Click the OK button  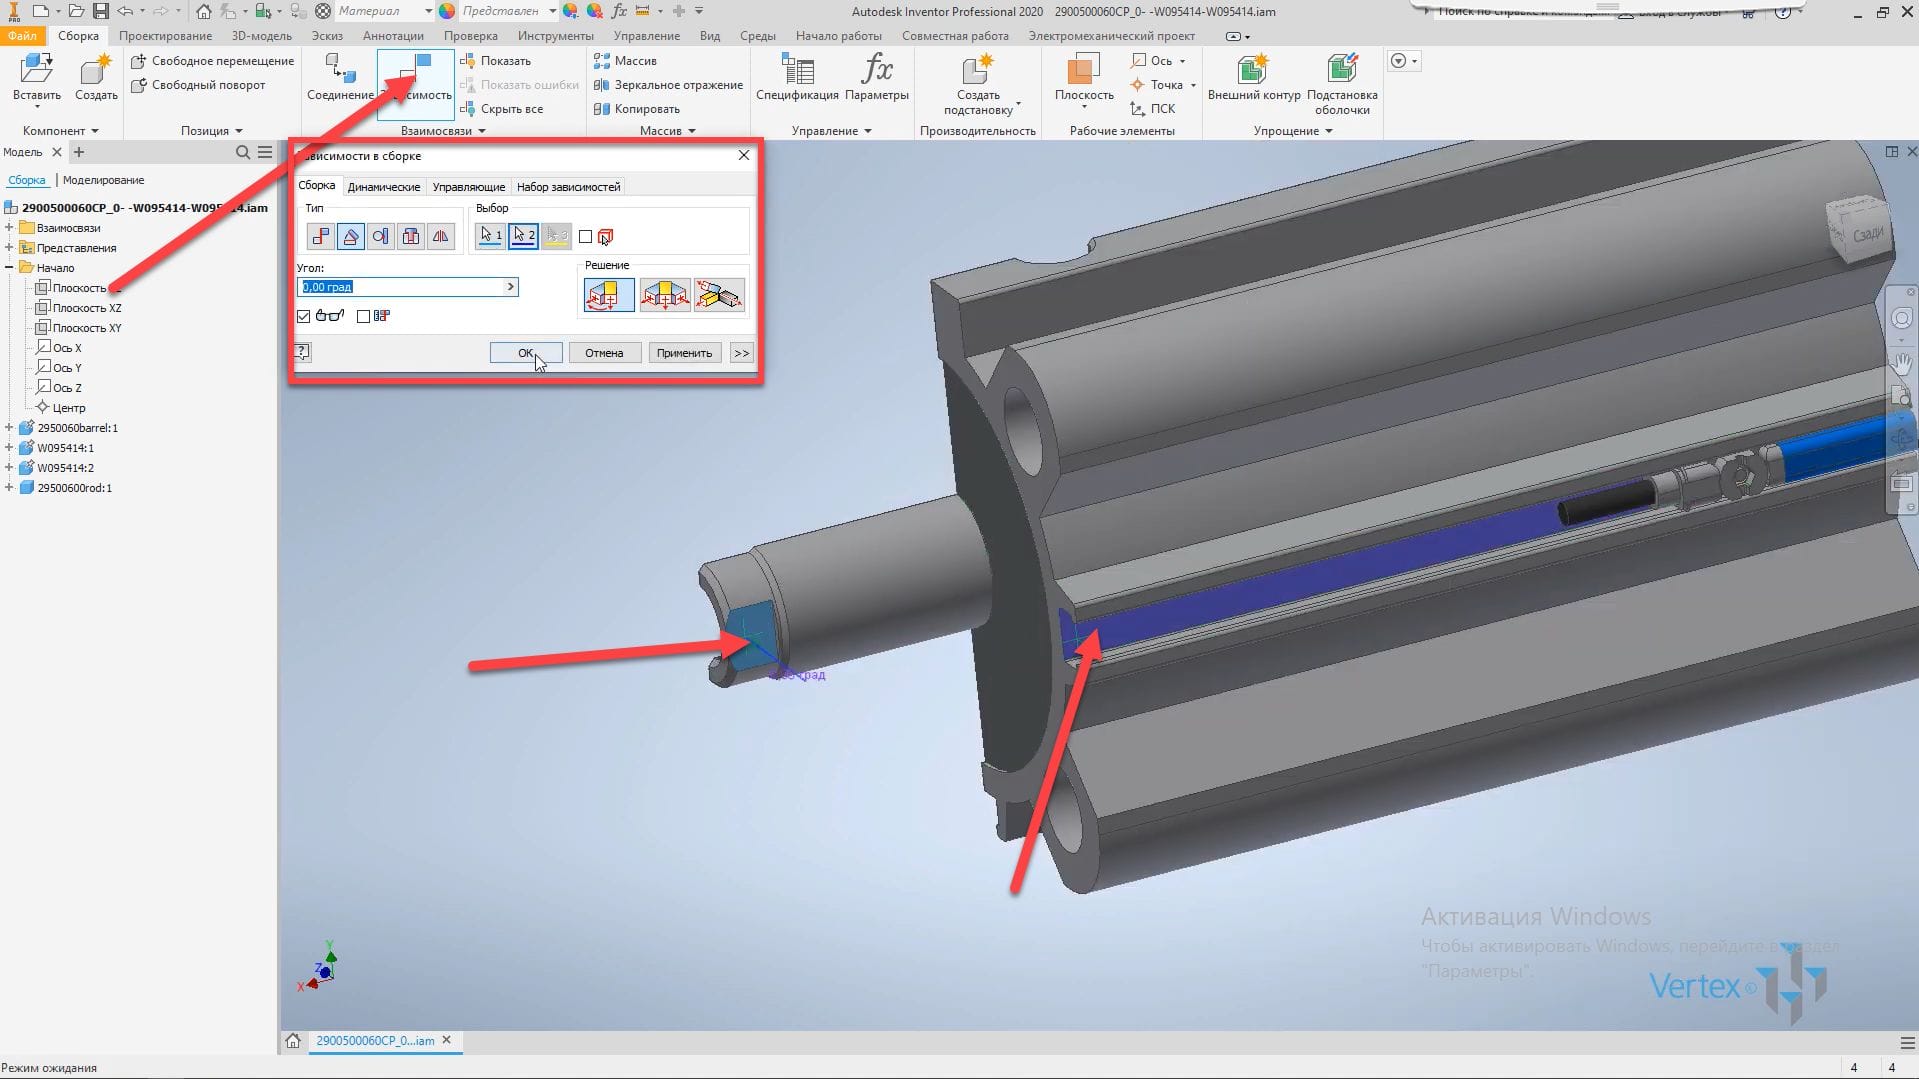(525, 353)
